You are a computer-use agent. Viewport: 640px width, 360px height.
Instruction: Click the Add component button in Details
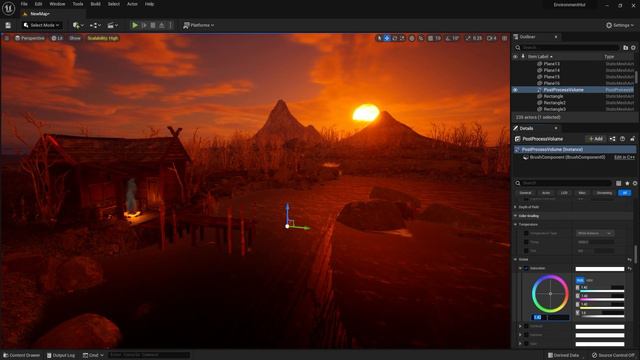pyautogui.click(x=596, y=139)
